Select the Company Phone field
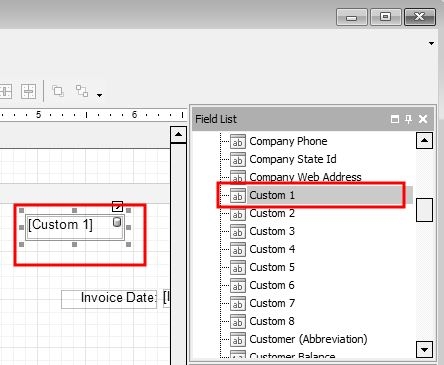Screen dimensions: 444x365 click(x=288, y=141)
